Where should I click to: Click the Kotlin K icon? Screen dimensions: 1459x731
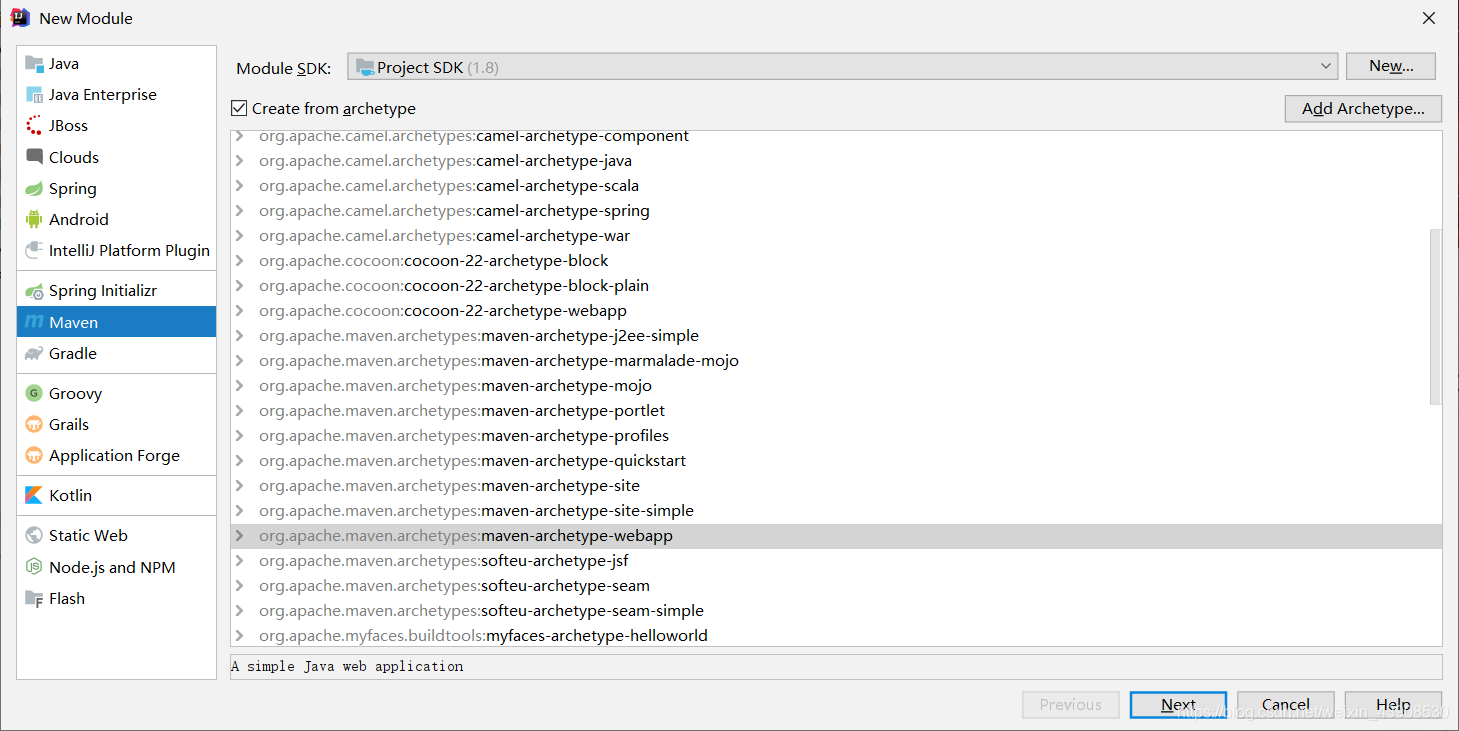coord(34,495)
